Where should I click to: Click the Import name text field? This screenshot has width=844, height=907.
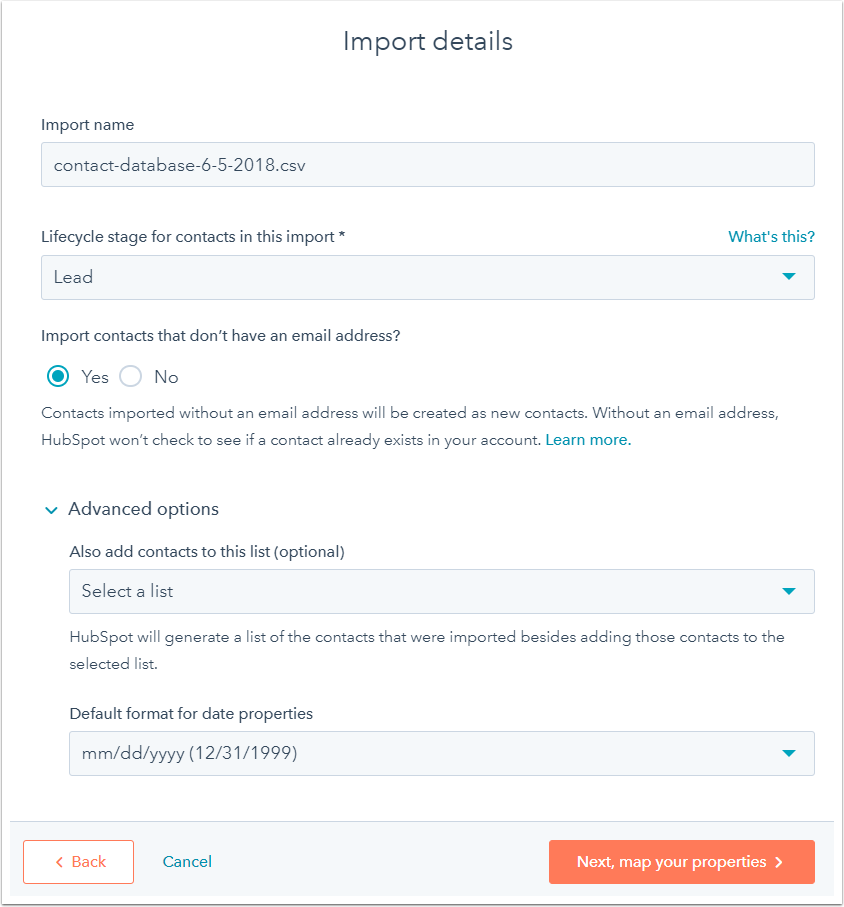427,165
